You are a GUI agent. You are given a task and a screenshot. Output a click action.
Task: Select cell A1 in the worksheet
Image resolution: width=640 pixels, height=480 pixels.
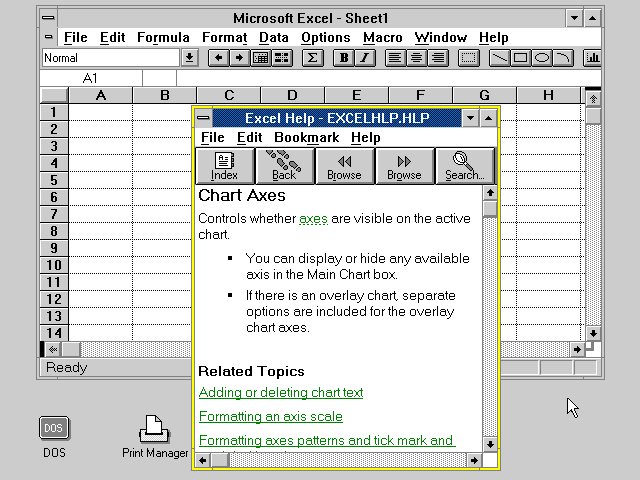[x=101, y=112]
